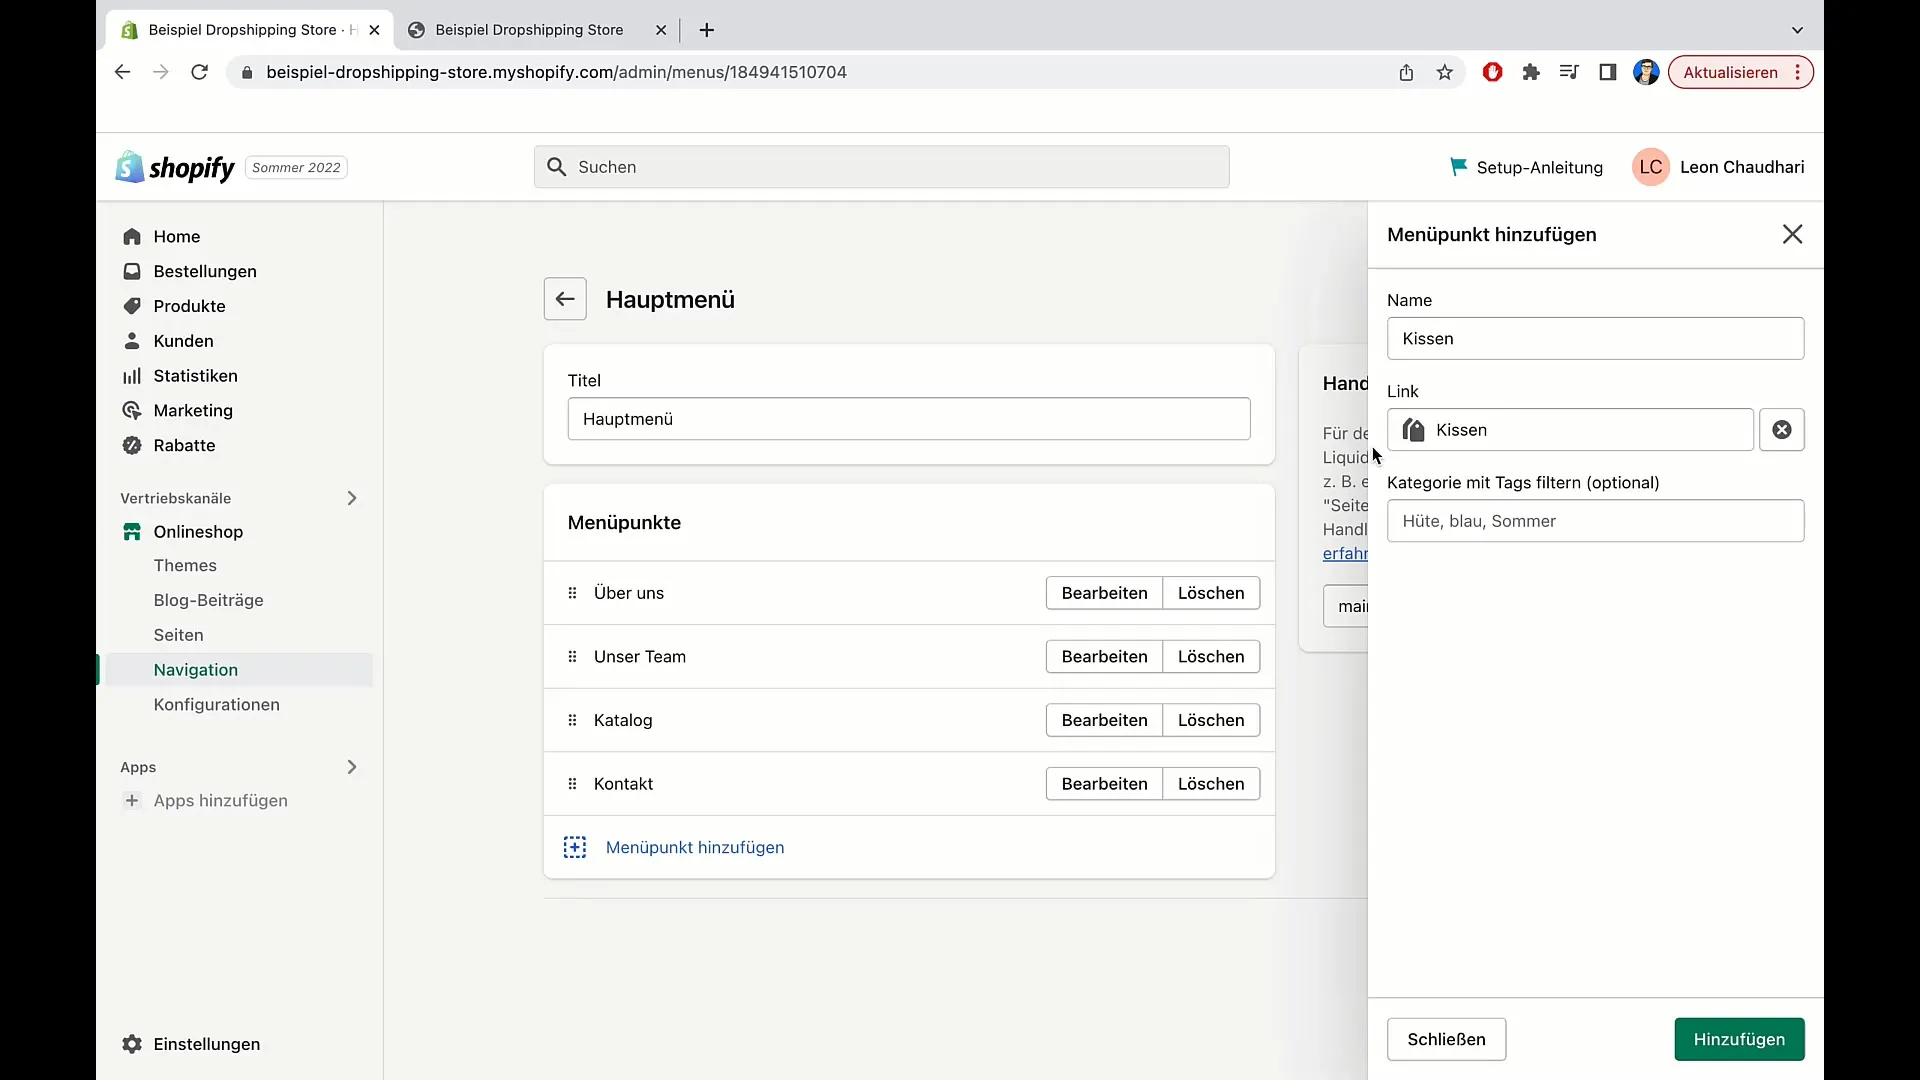The height and width of the screenshot is (1080, 1920).
Task: Click the Onlineshop storefront icon
Action: click(x=131, y=530)
